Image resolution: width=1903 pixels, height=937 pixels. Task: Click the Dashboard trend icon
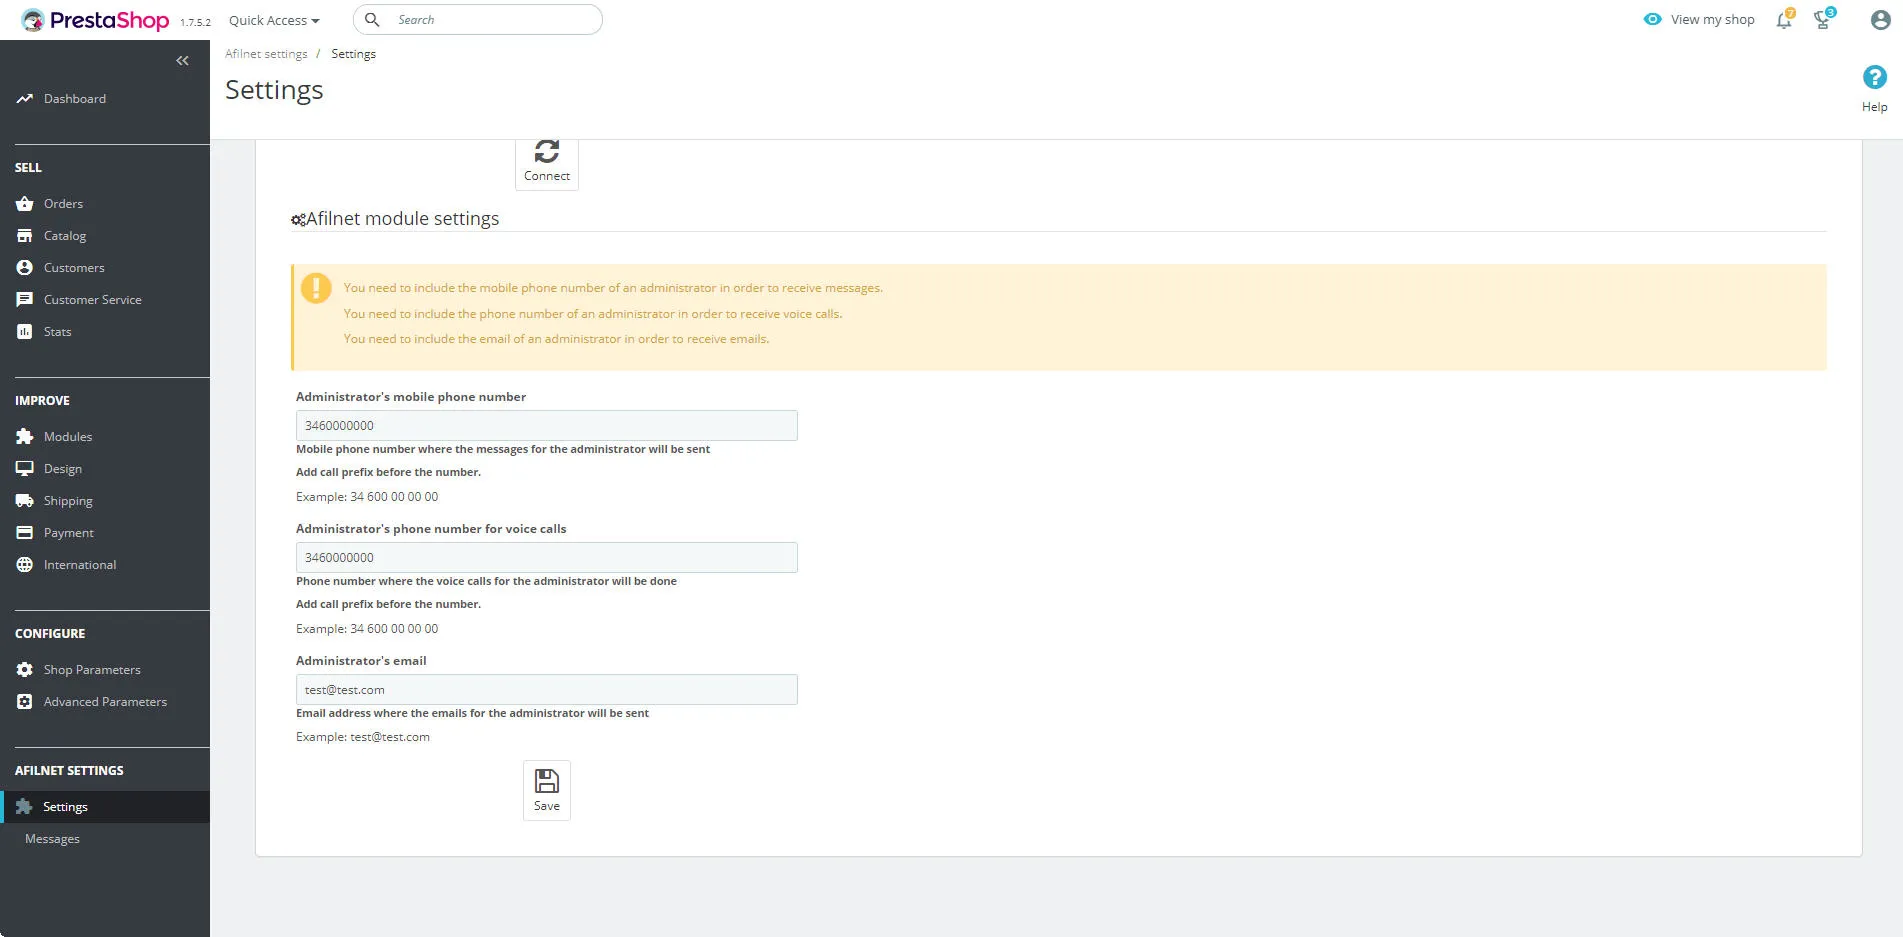pyautogui.click(x=25, y=99)
